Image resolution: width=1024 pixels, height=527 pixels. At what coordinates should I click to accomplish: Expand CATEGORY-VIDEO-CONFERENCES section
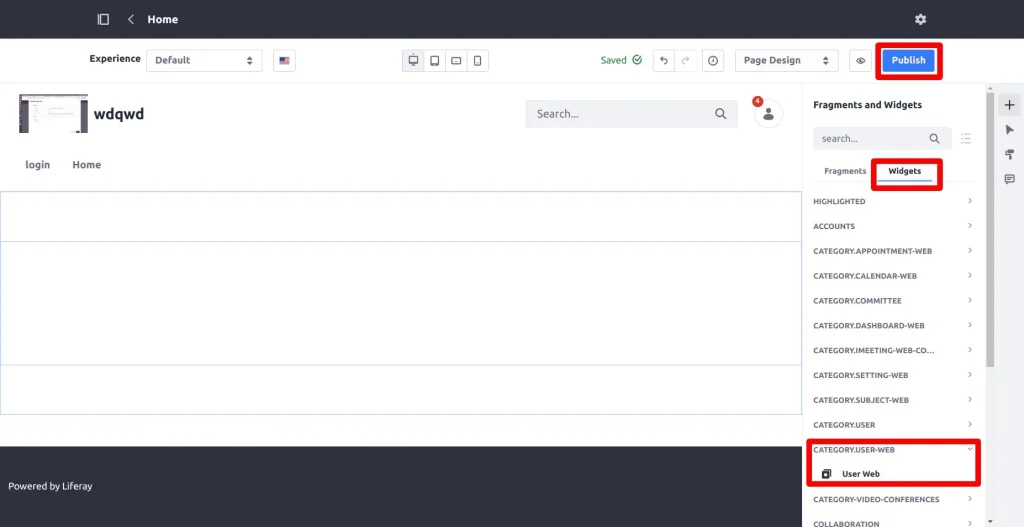pos(893,499)
